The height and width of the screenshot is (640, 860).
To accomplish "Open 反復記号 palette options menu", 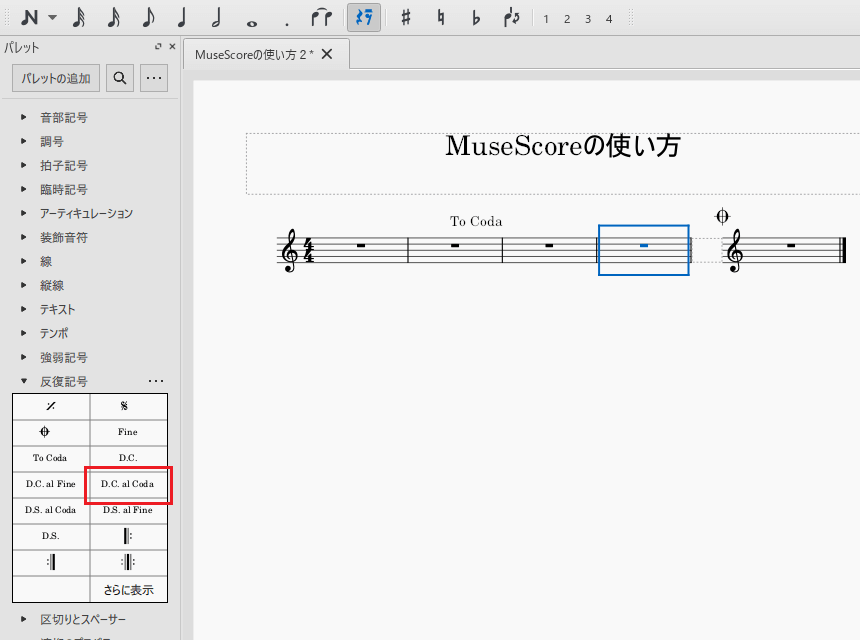I will point(156,381).
